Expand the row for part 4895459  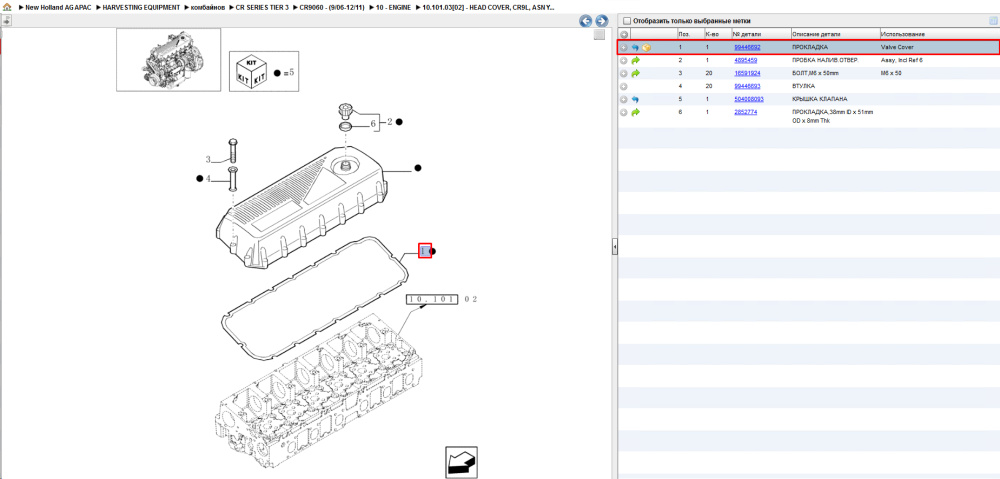click(x=624, y=60)
